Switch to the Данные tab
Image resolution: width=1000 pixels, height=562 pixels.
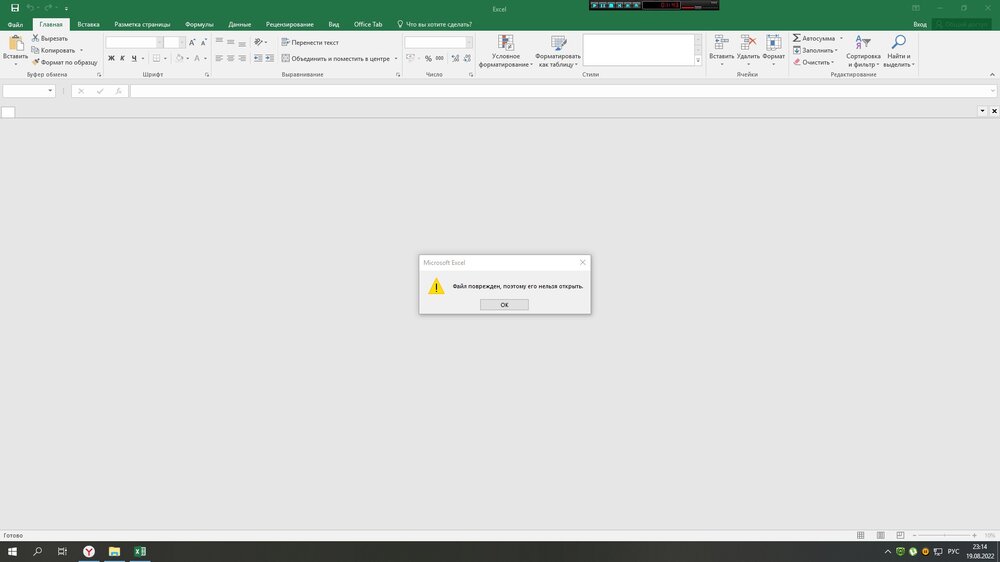pyautogui.click(x=239, y=24)
